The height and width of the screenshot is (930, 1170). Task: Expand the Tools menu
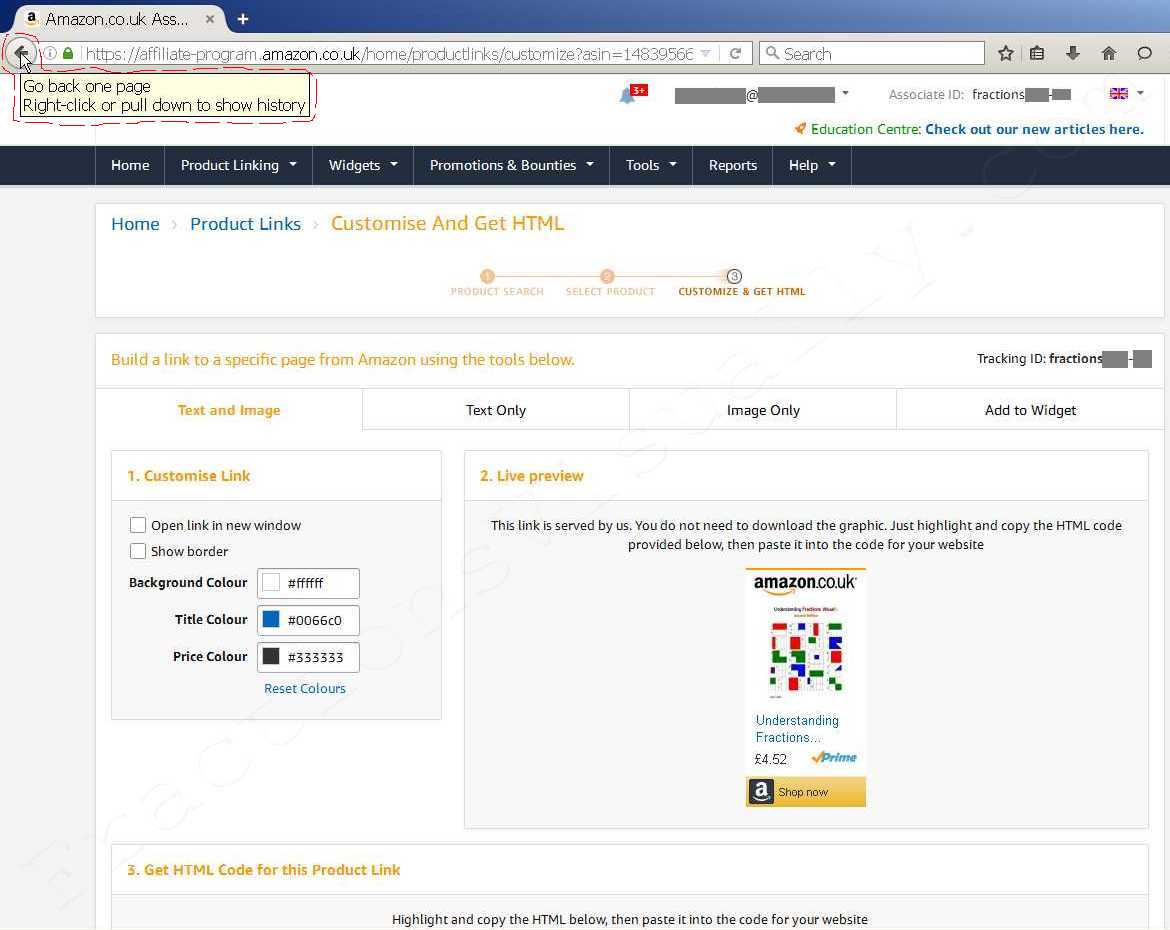pos(651,165)
